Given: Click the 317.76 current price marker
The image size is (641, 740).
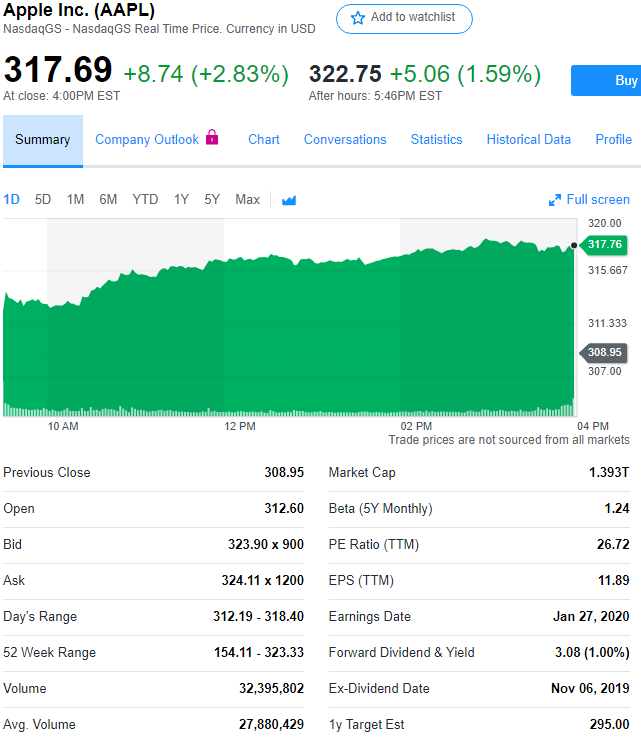Looking at the screenshot, I should tap(604, 244).
